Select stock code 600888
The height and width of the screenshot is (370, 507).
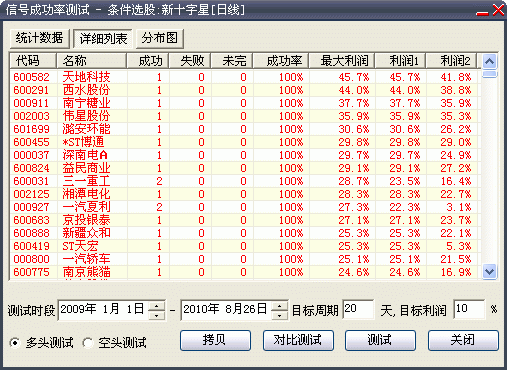pyautogui.click(x=31, y=233)
